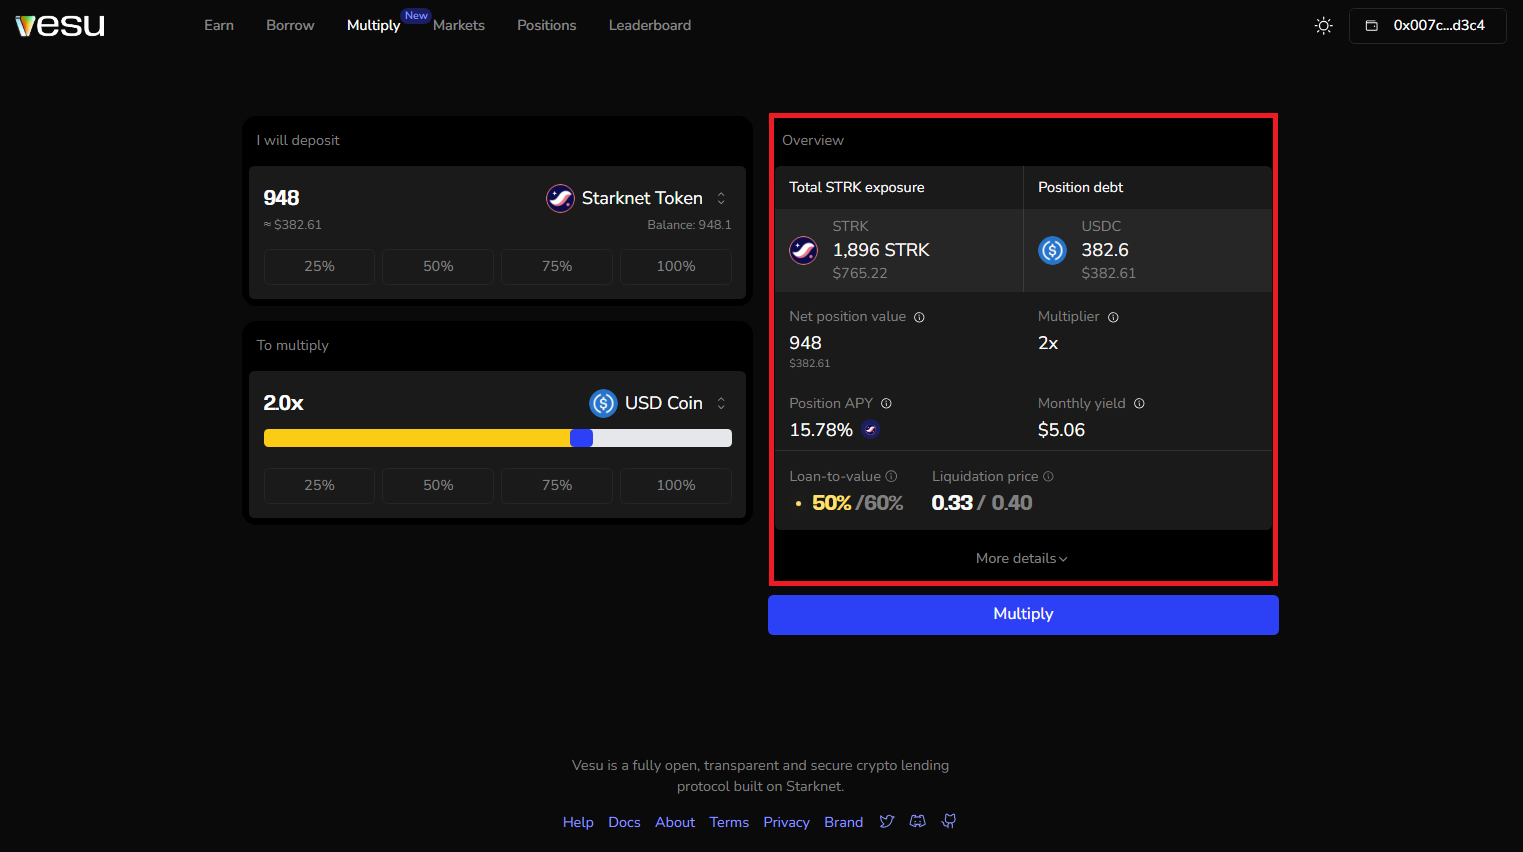Viewport: 1523px width, 852px height.
Task: Open the About footer link
Action: 675,822
